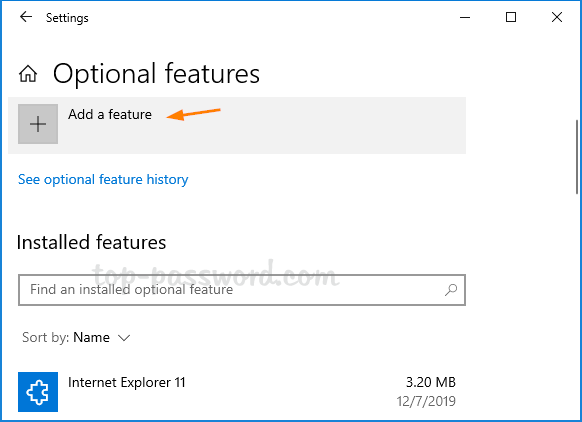This screenshot has width=582, height=422.
Task: Maximize the Settings window
Action: (511, 17)
